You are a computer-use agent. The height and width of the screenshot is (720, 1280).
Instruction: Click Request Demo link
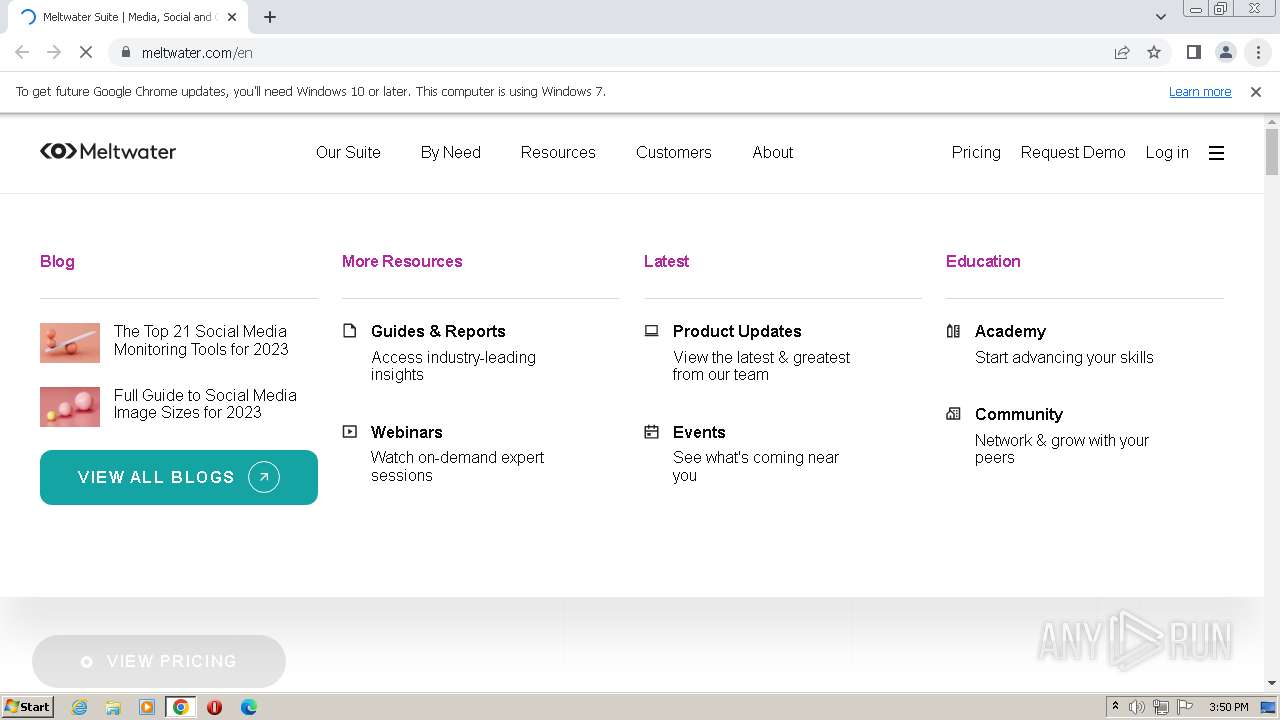click(x=1073, y=152)
